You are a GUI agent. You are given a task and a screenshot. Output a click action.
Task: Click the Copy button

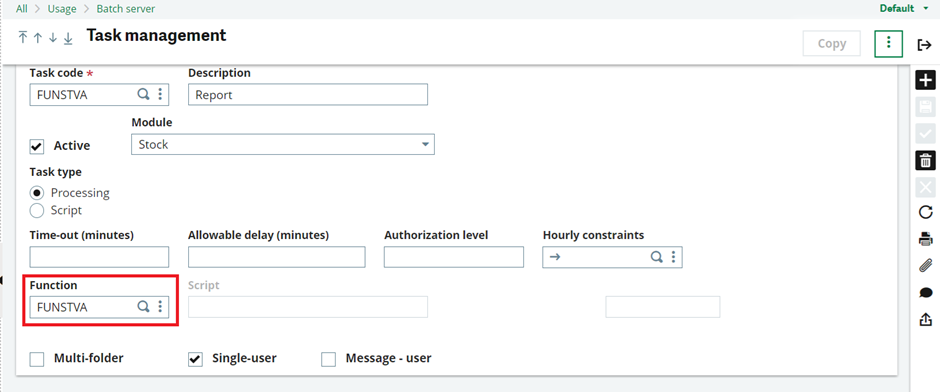click(x=831, y=43)
